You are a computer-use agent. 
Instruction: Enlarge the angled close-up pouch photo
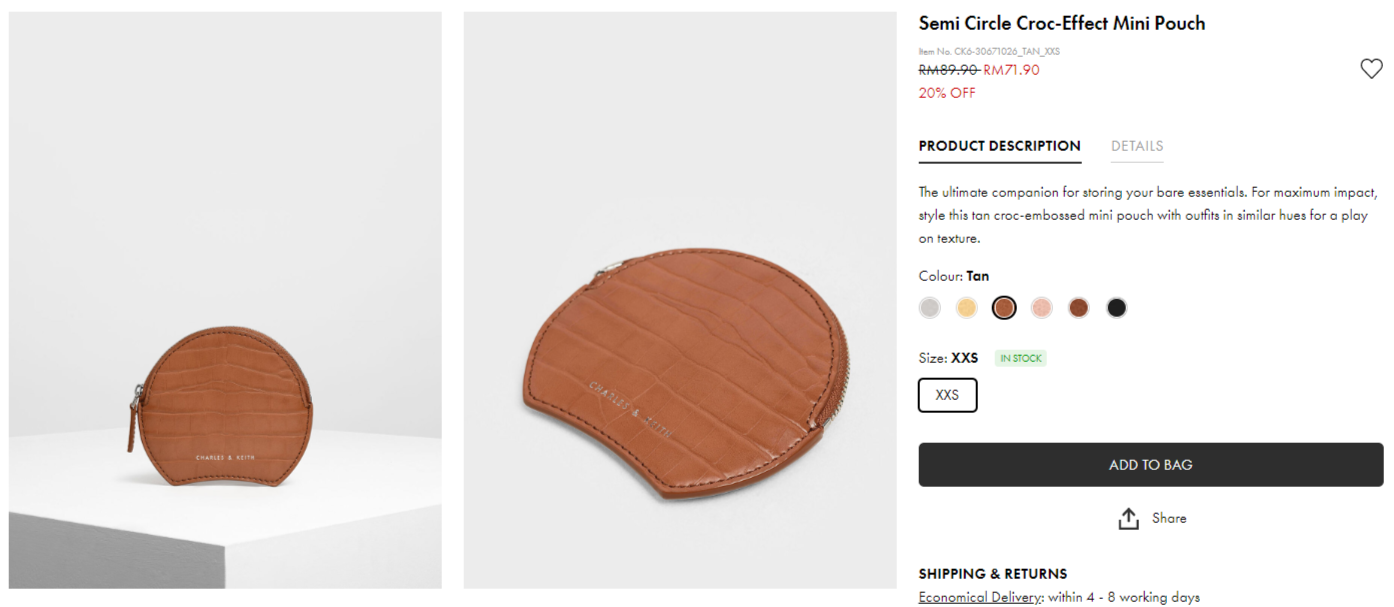pyautogui.click(x=680, y=300)
